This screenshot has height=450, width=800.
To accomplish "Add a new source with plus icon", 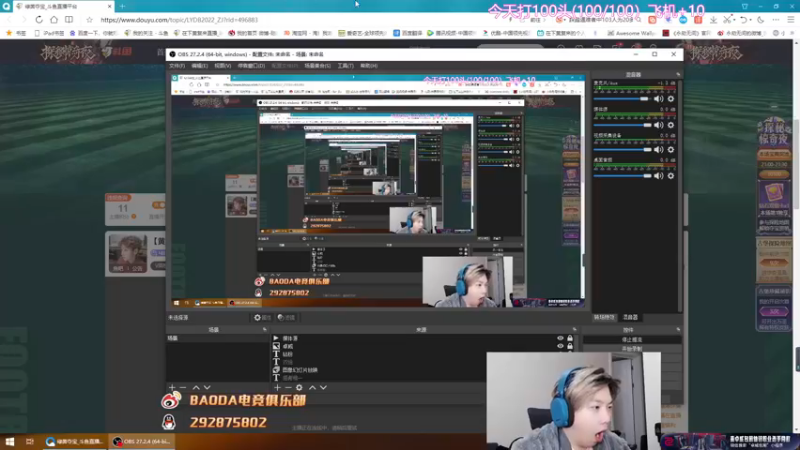I will (x=277, y=388).
